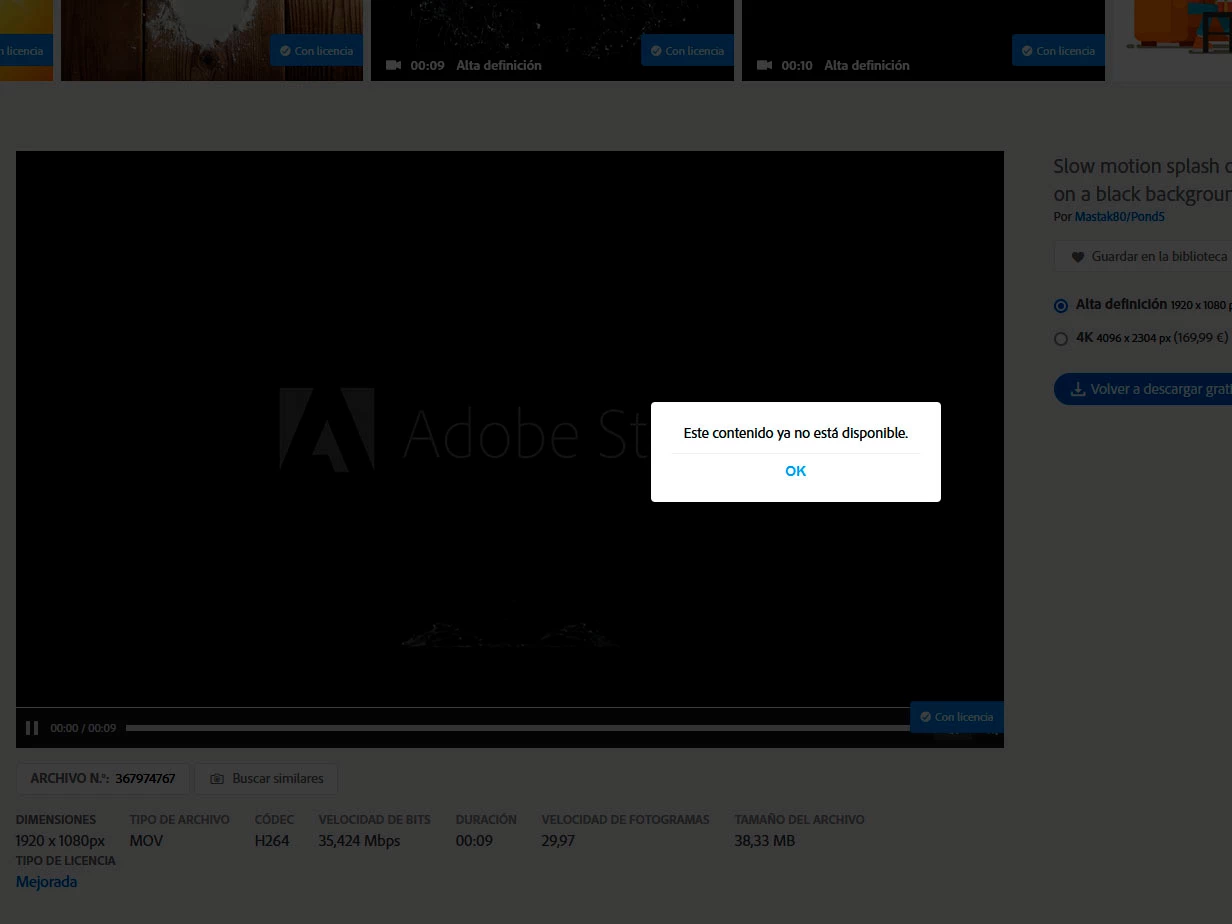Click the video camera icon beside 00:09
The width and height of the screenshot is (1232, 924).
393,65
